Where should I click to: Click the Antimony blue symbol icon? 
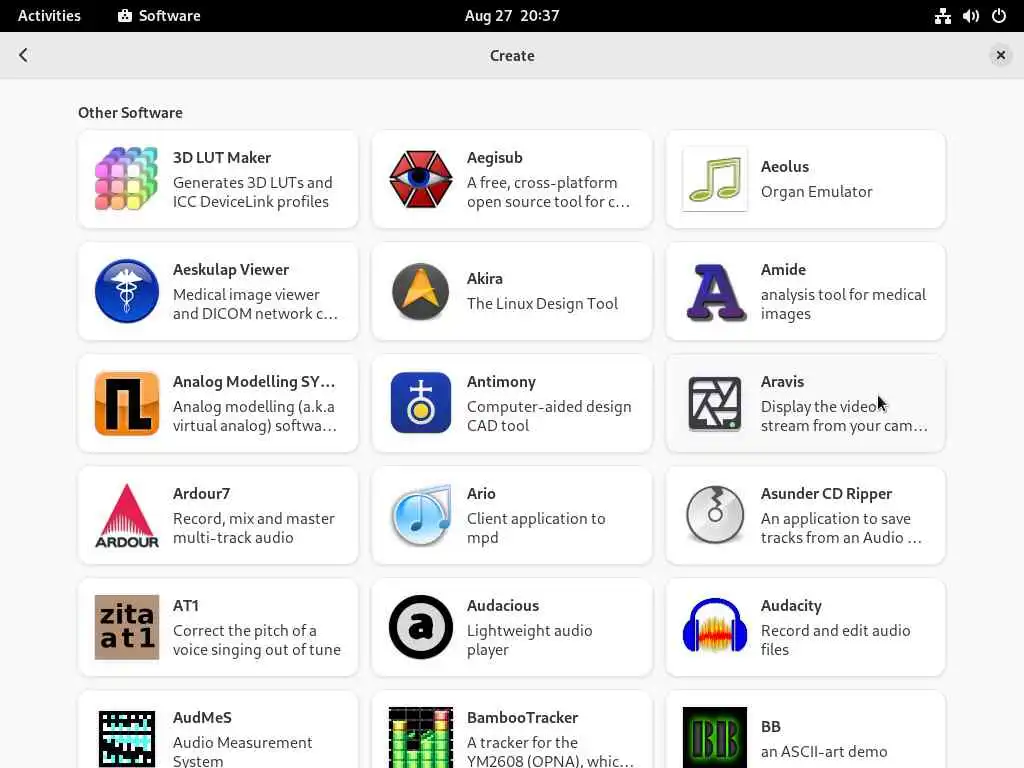click(421, 403)
